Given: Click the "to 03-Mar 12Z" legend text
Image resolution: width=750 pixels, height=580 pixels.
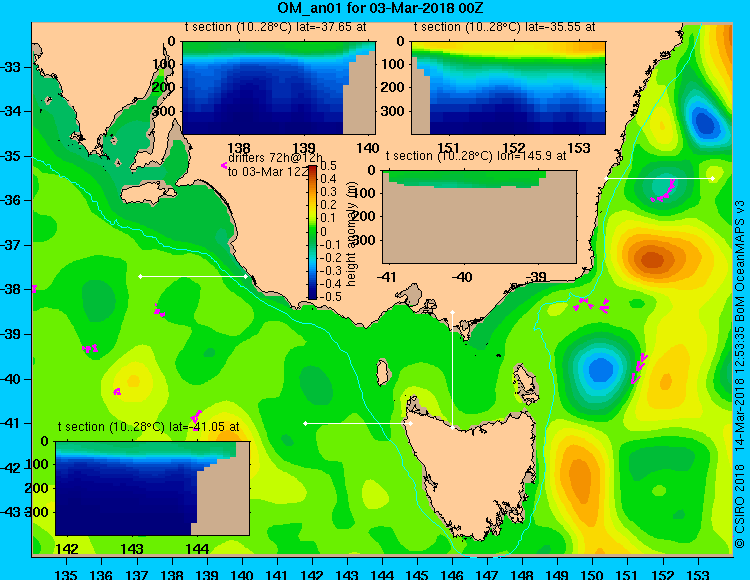Looking at the screenshot, I should [268, 171].
